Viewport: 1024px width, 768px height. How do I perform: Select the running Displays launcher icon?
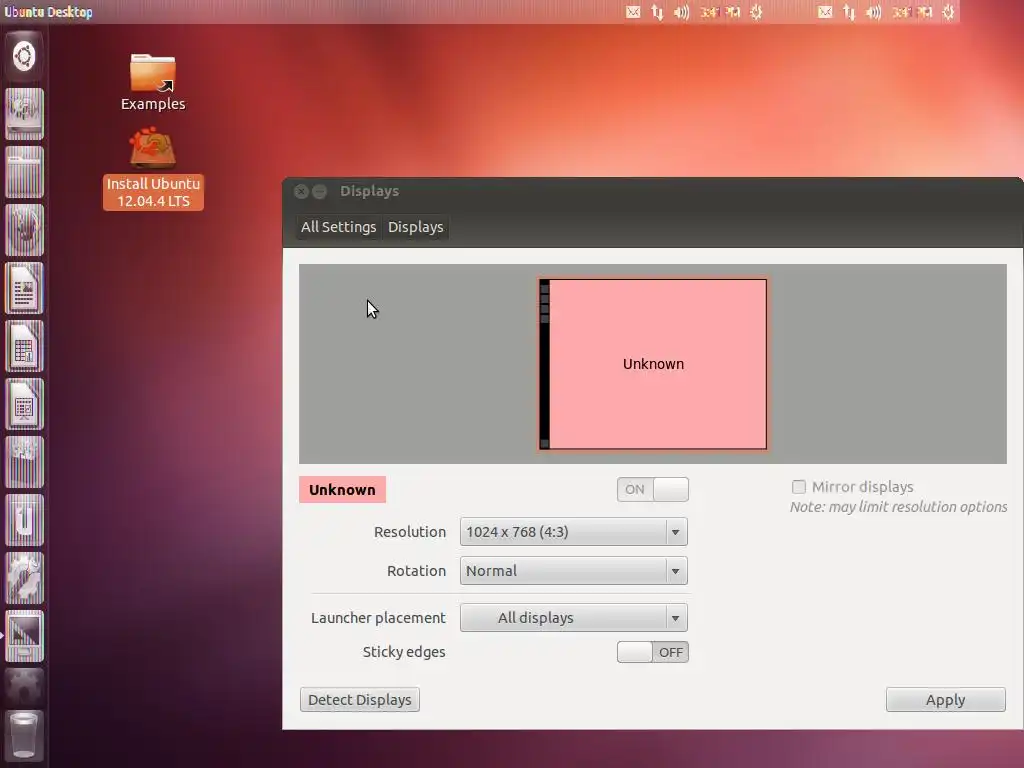(24, 636)
